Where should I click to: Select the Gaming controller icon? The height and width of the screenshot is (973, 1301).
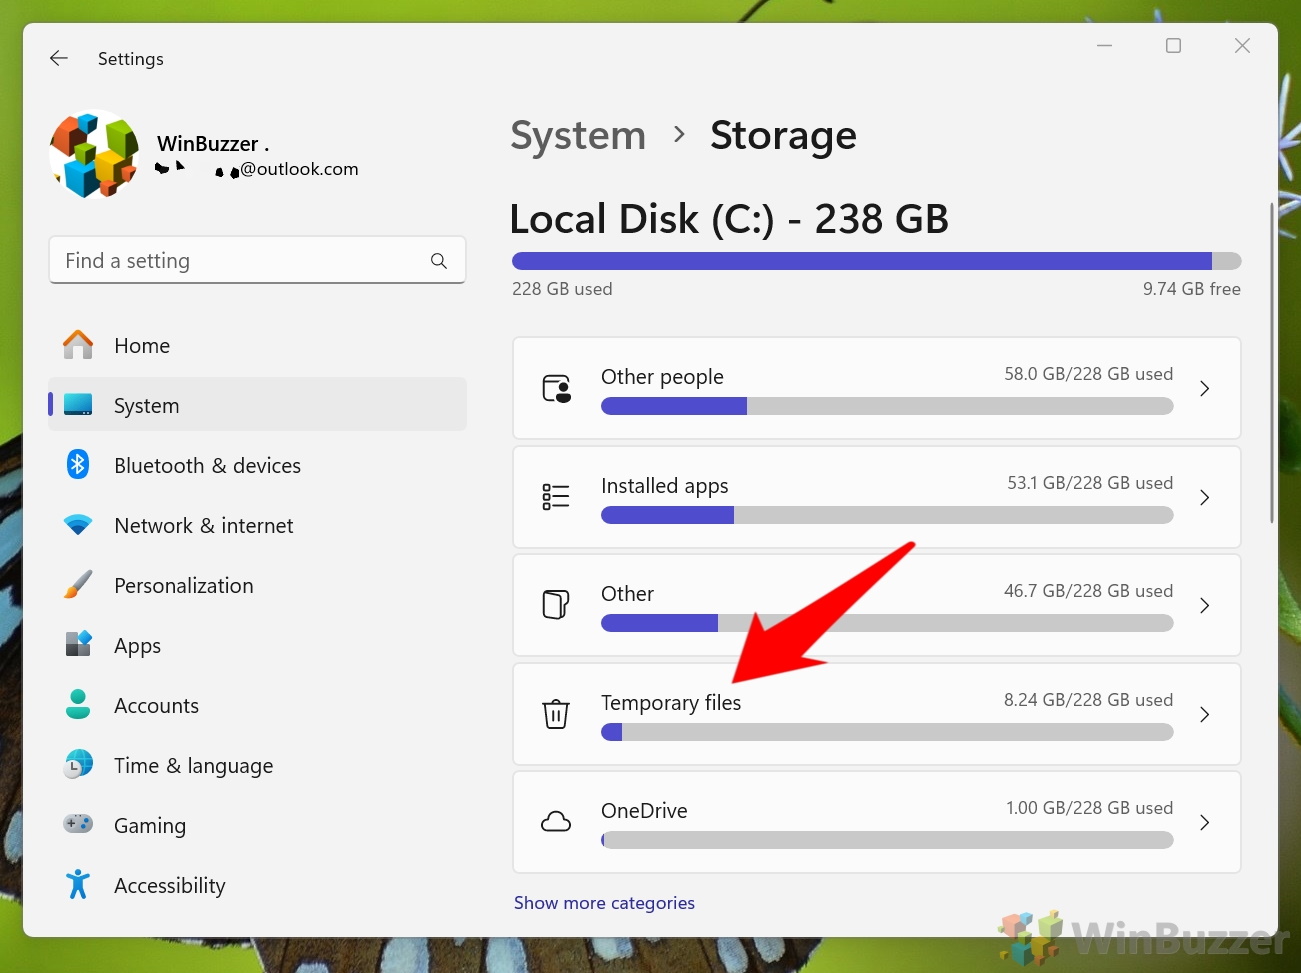(x=78, y=824)
